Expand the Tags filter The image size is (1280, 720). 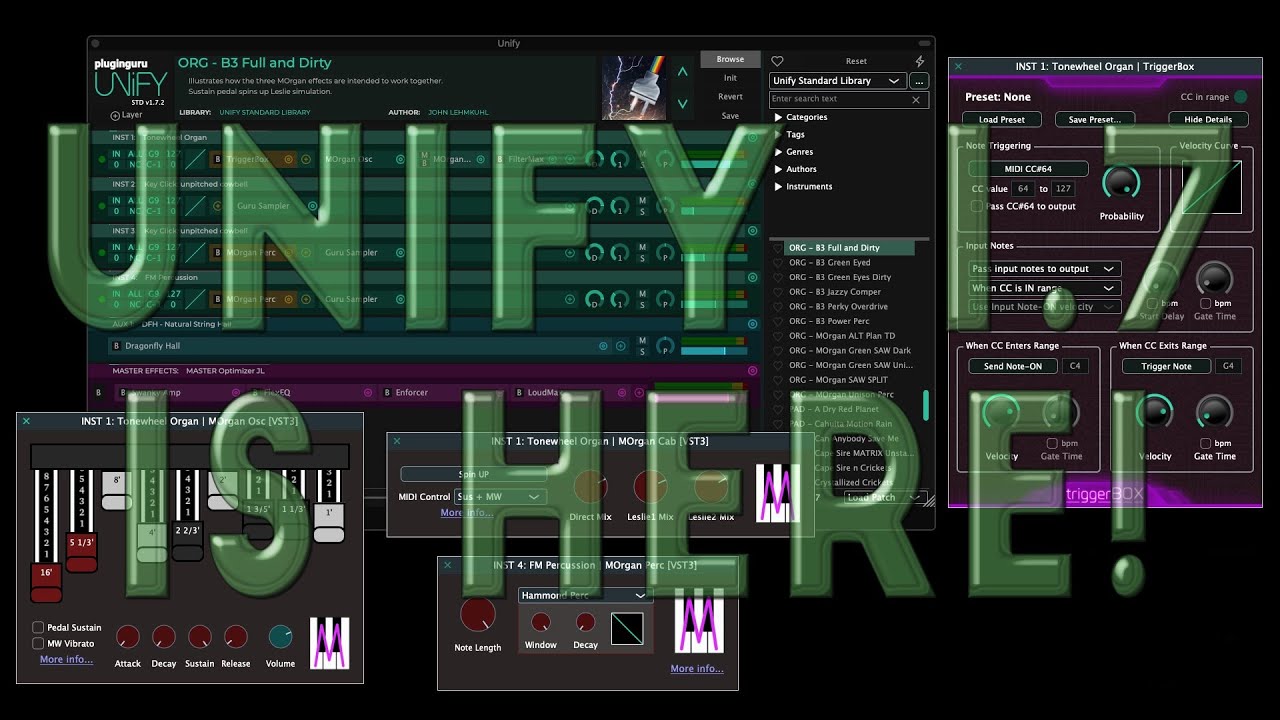pyautogui.click(x=778, y=134)
